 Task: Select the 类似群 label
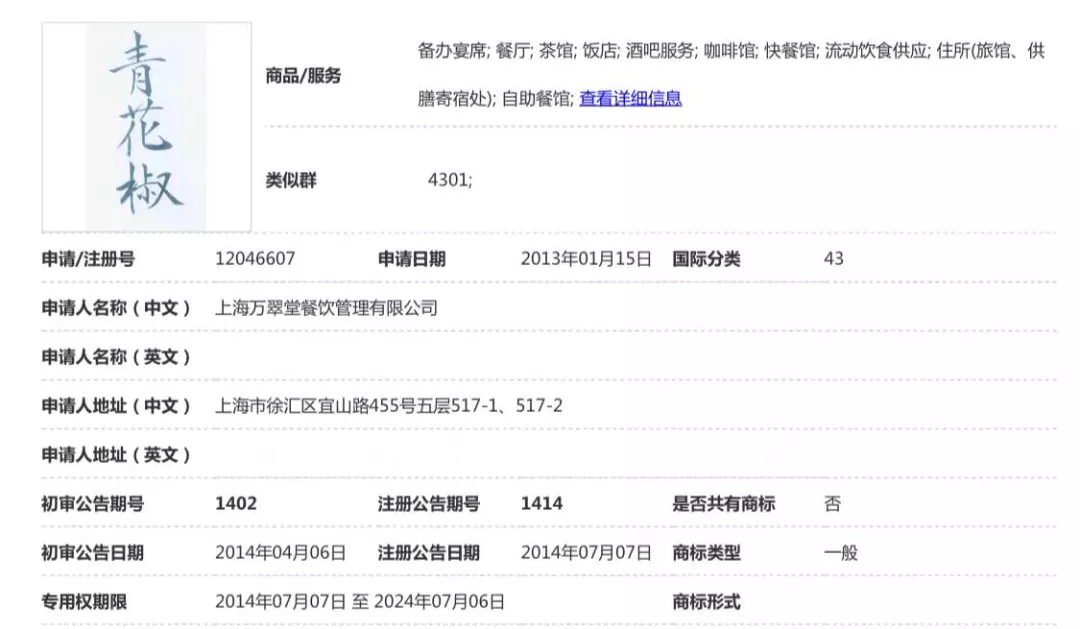pos(291,181)
